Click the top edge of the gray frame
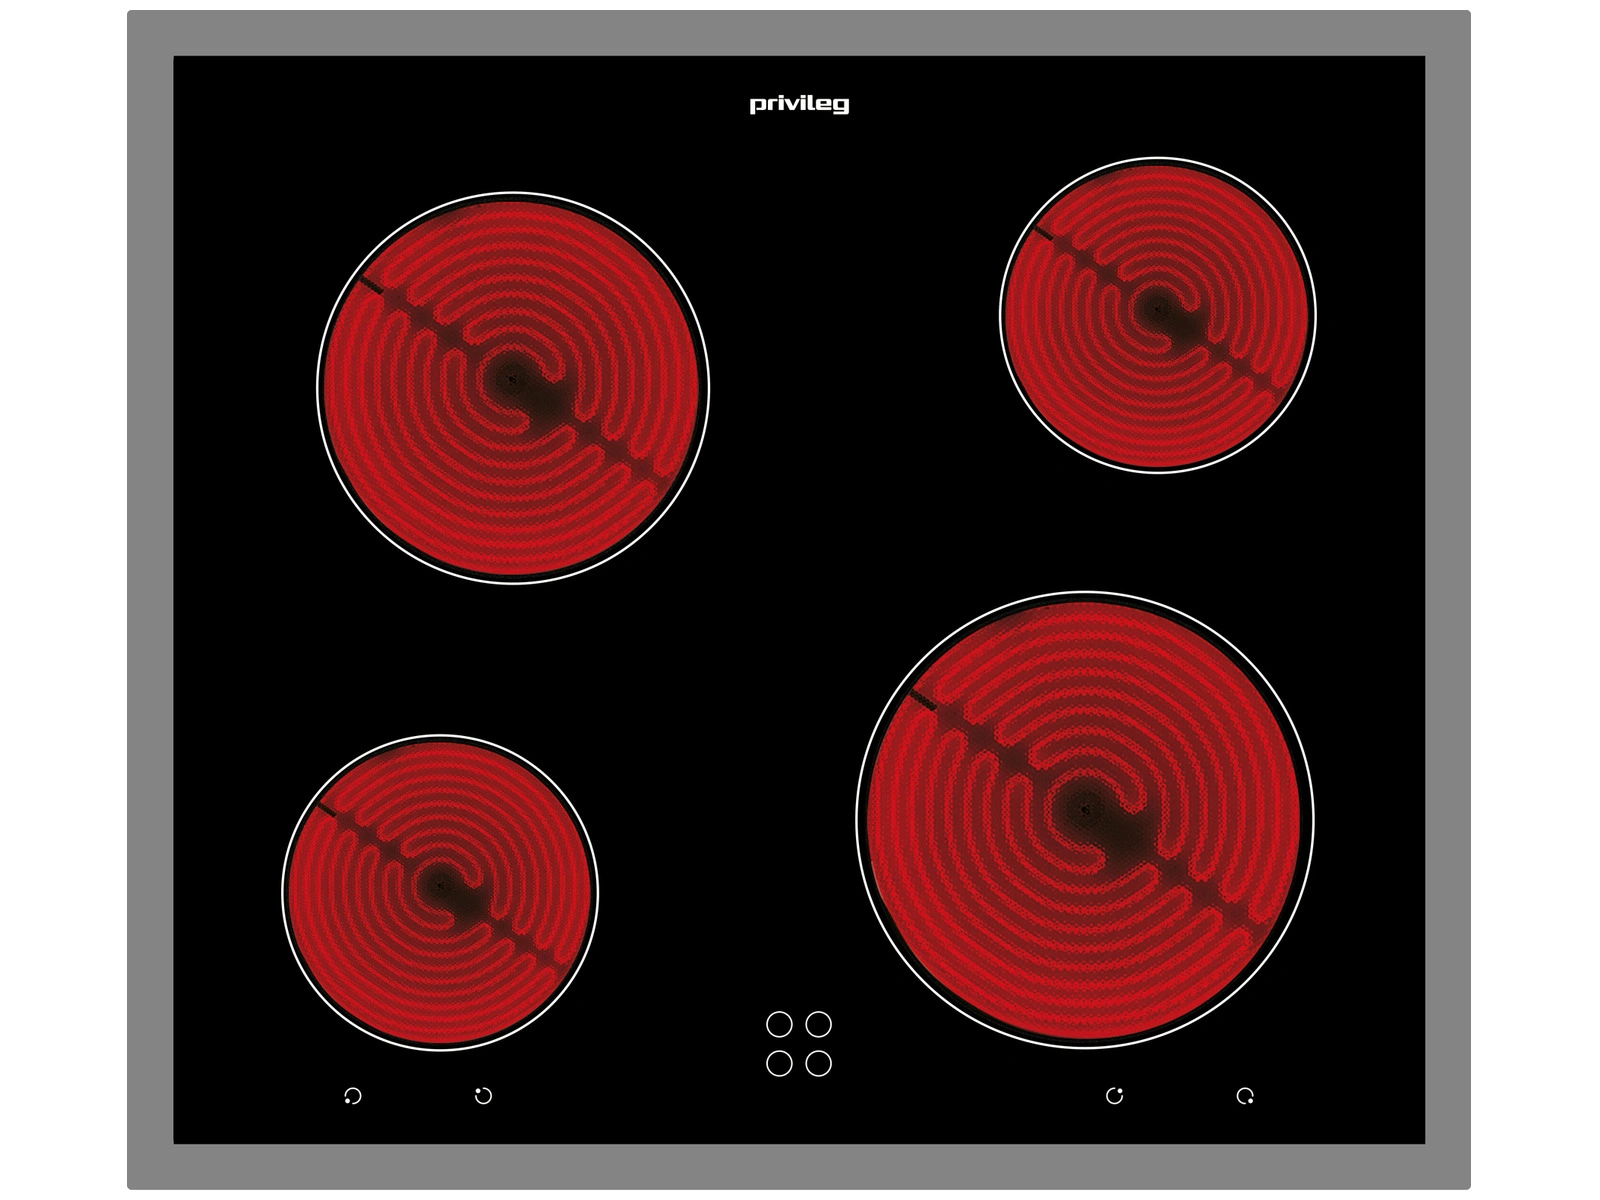Screen dimensions: 1600x1200 tap(799, 33)
